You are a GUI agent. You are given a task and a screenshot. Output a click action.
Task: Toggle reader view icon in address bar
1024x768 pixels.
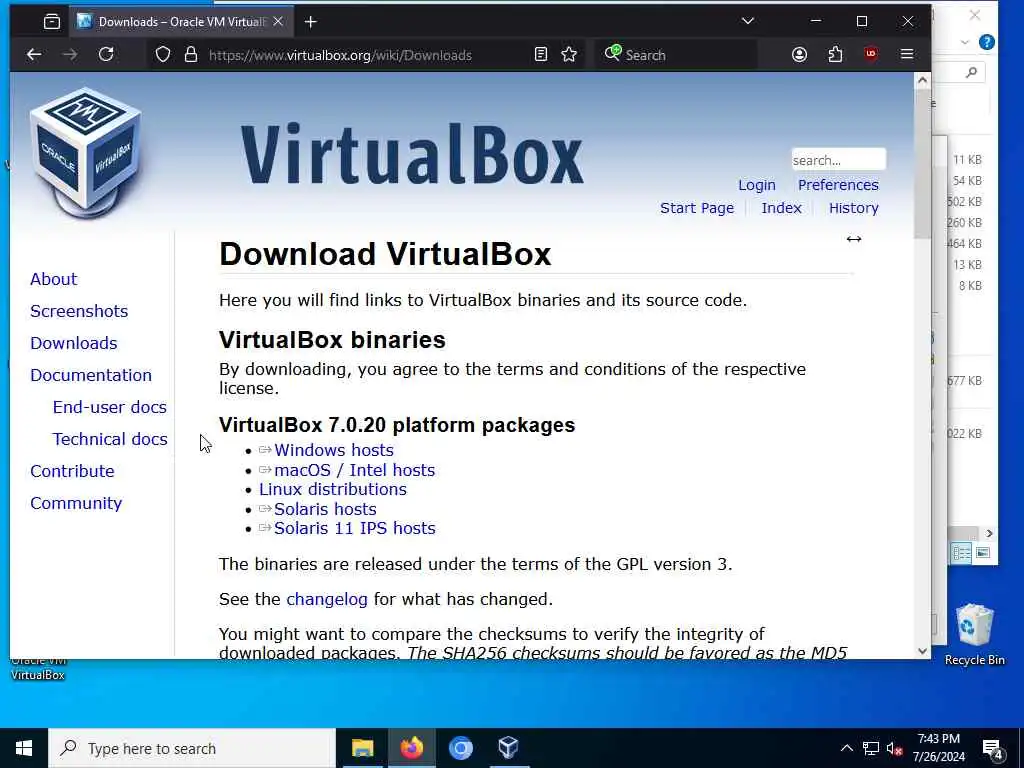pyautogui.click(x=541, y=55)
